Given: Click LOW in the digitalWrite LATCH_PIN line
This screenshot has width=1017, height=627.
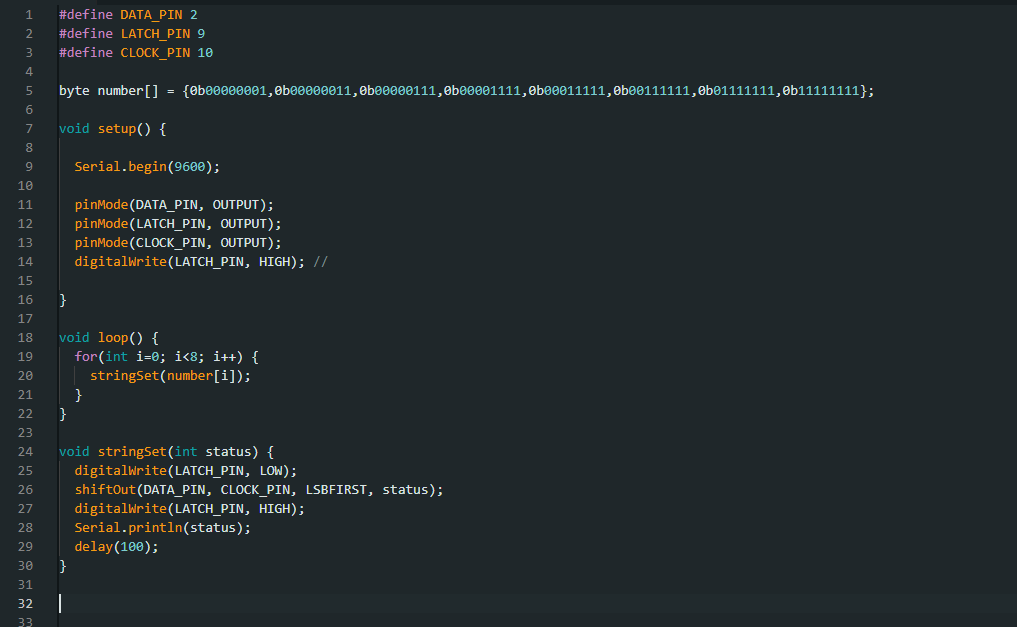Looking at the screenshot, I should [270, 471].
